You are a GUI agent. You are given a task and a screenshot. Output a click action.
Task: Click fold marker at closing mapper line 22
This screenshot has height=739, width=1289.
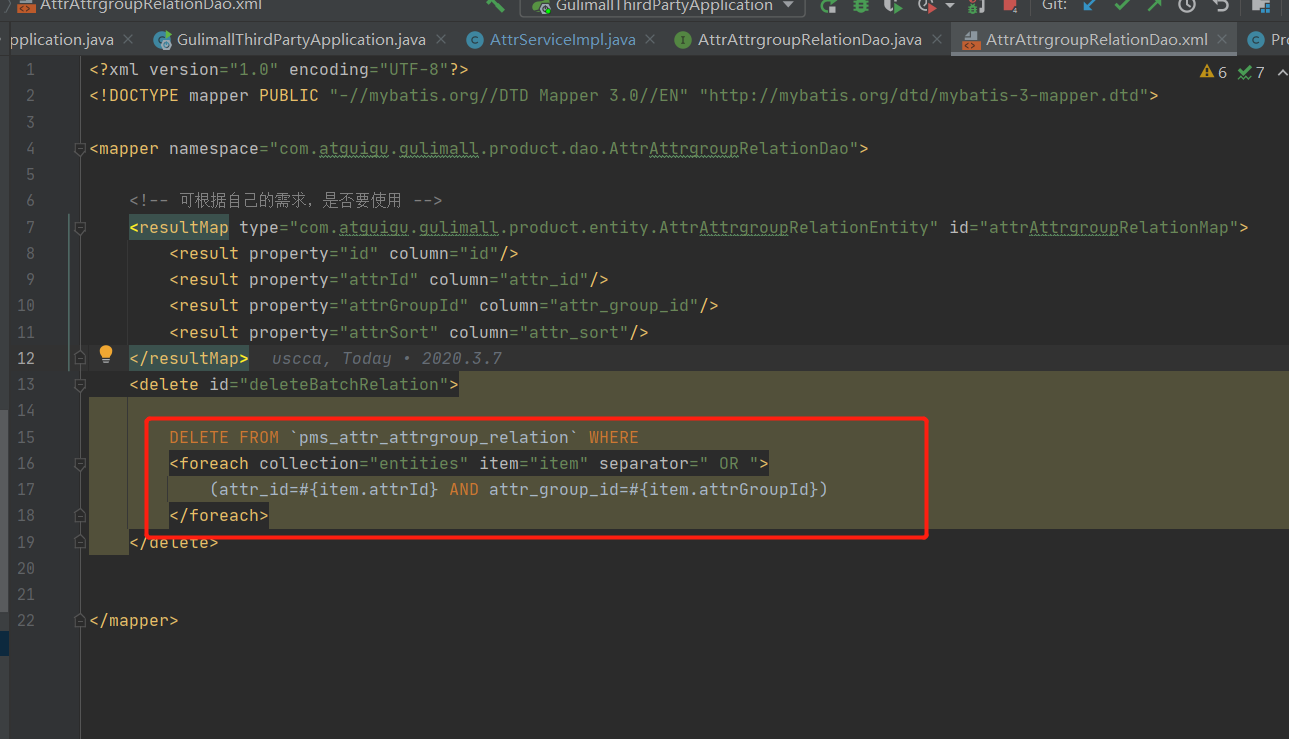coord(80,620)
